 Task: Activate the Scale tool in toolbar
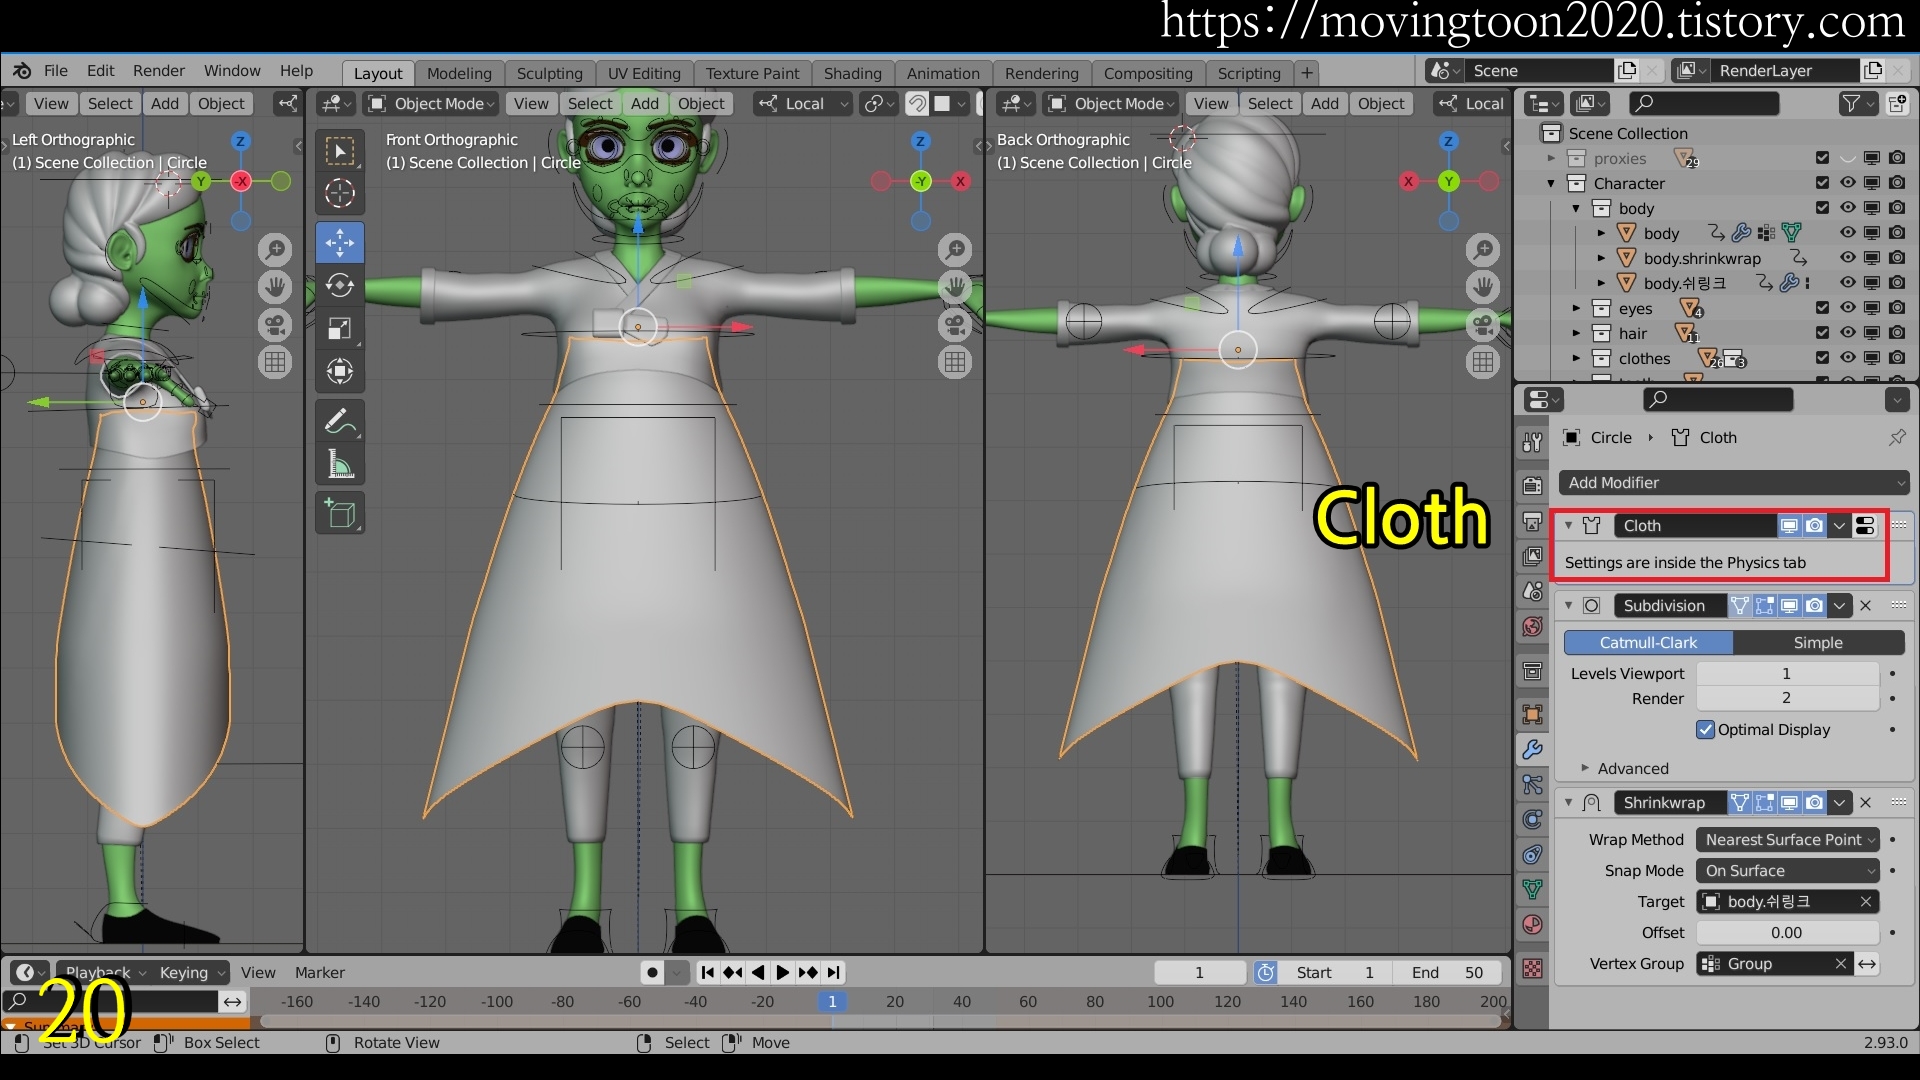tap(340, 329)
